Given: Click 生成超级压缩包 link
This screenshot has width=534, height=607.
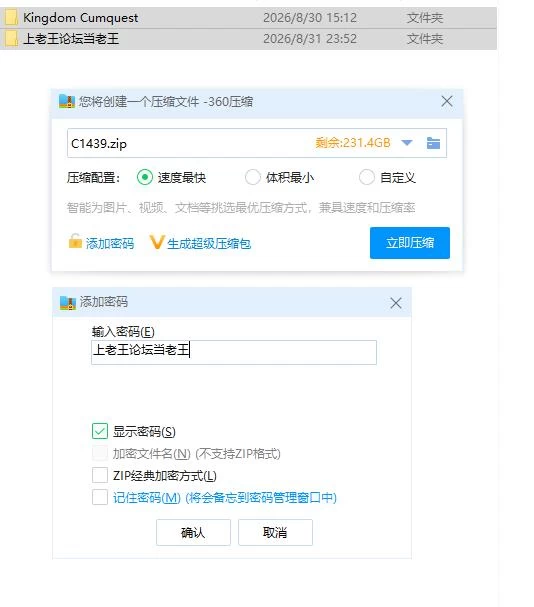Looking at the screenshot, I should tap(209, 243).
